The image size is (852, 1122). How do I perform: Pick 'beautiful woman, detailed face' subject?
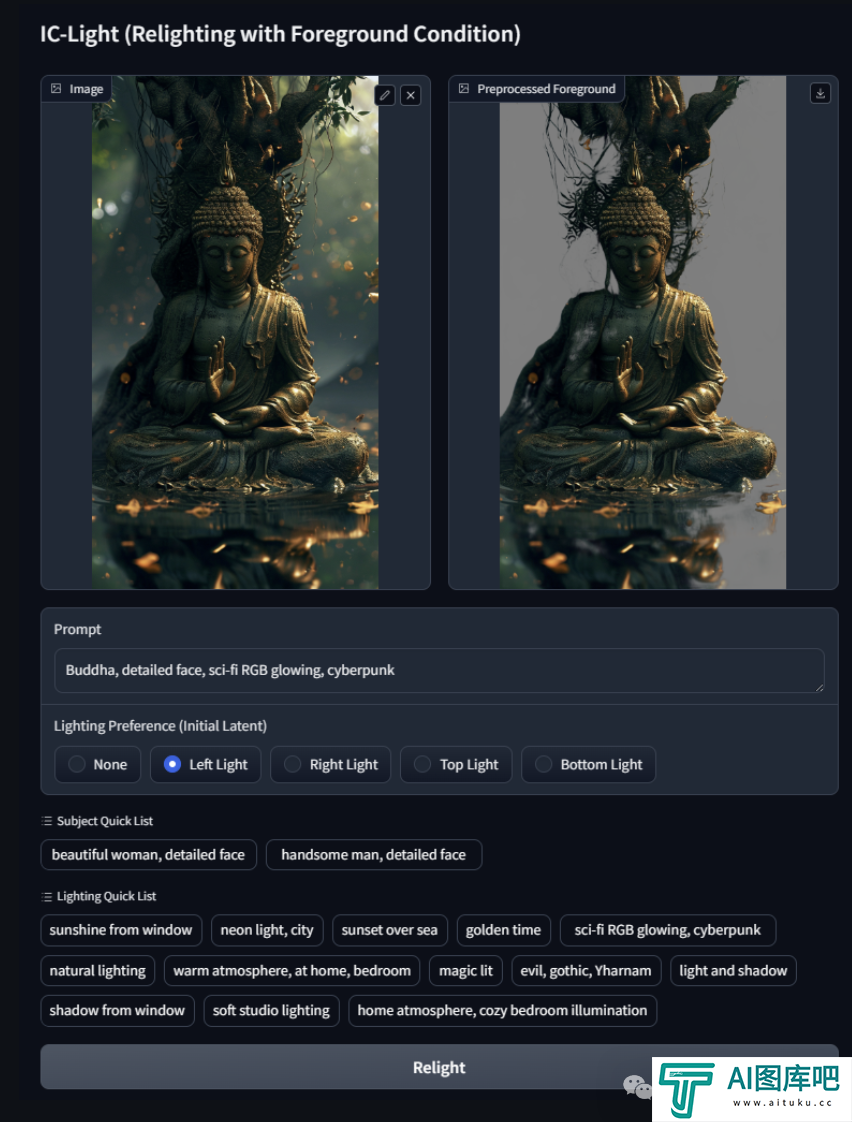click(148, 854)
